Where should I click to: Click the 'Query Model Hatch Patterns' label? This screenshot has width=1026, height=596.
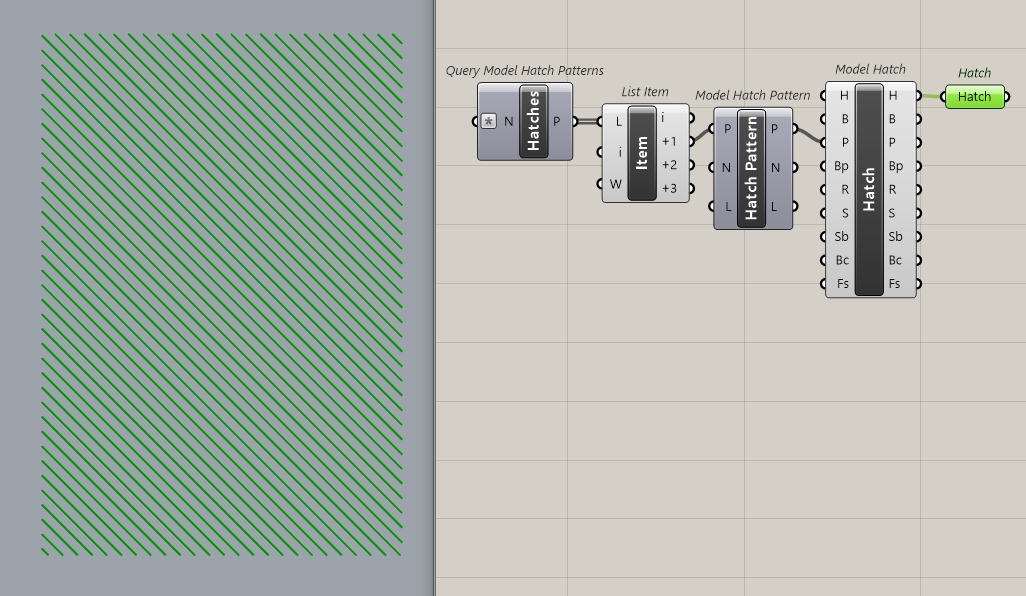click(524, 71)
